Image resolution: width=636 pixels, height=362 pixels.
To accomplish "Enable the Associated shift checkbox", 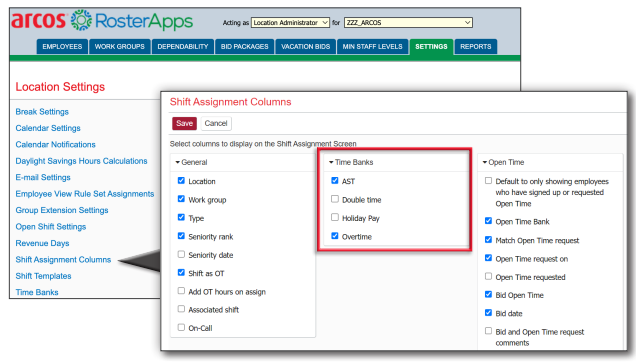I will click(x=181, y=309).
